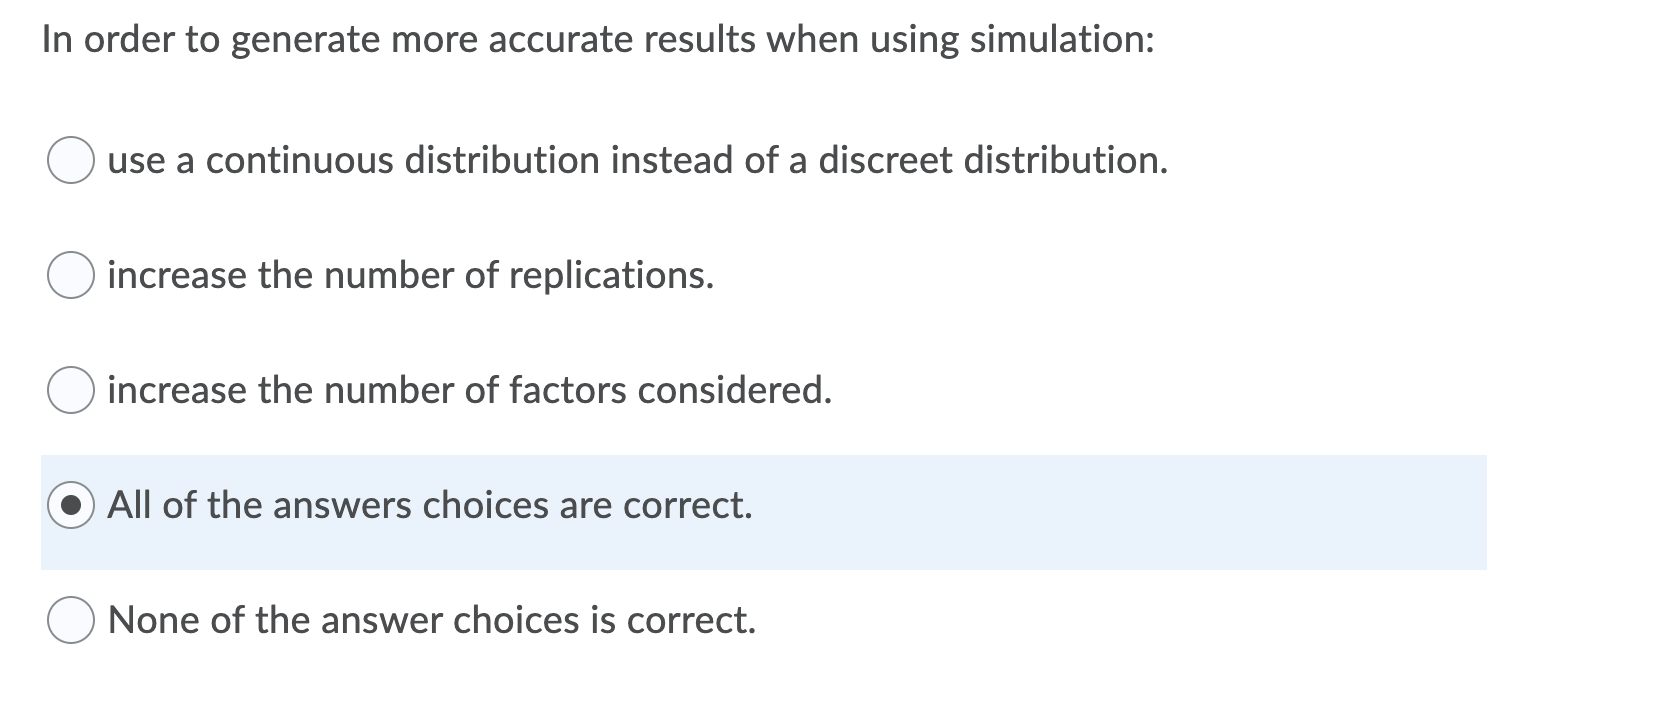1664x708 pixels.
Task: Select the 'increase the number of replications' option
Action: click(70, 275)
